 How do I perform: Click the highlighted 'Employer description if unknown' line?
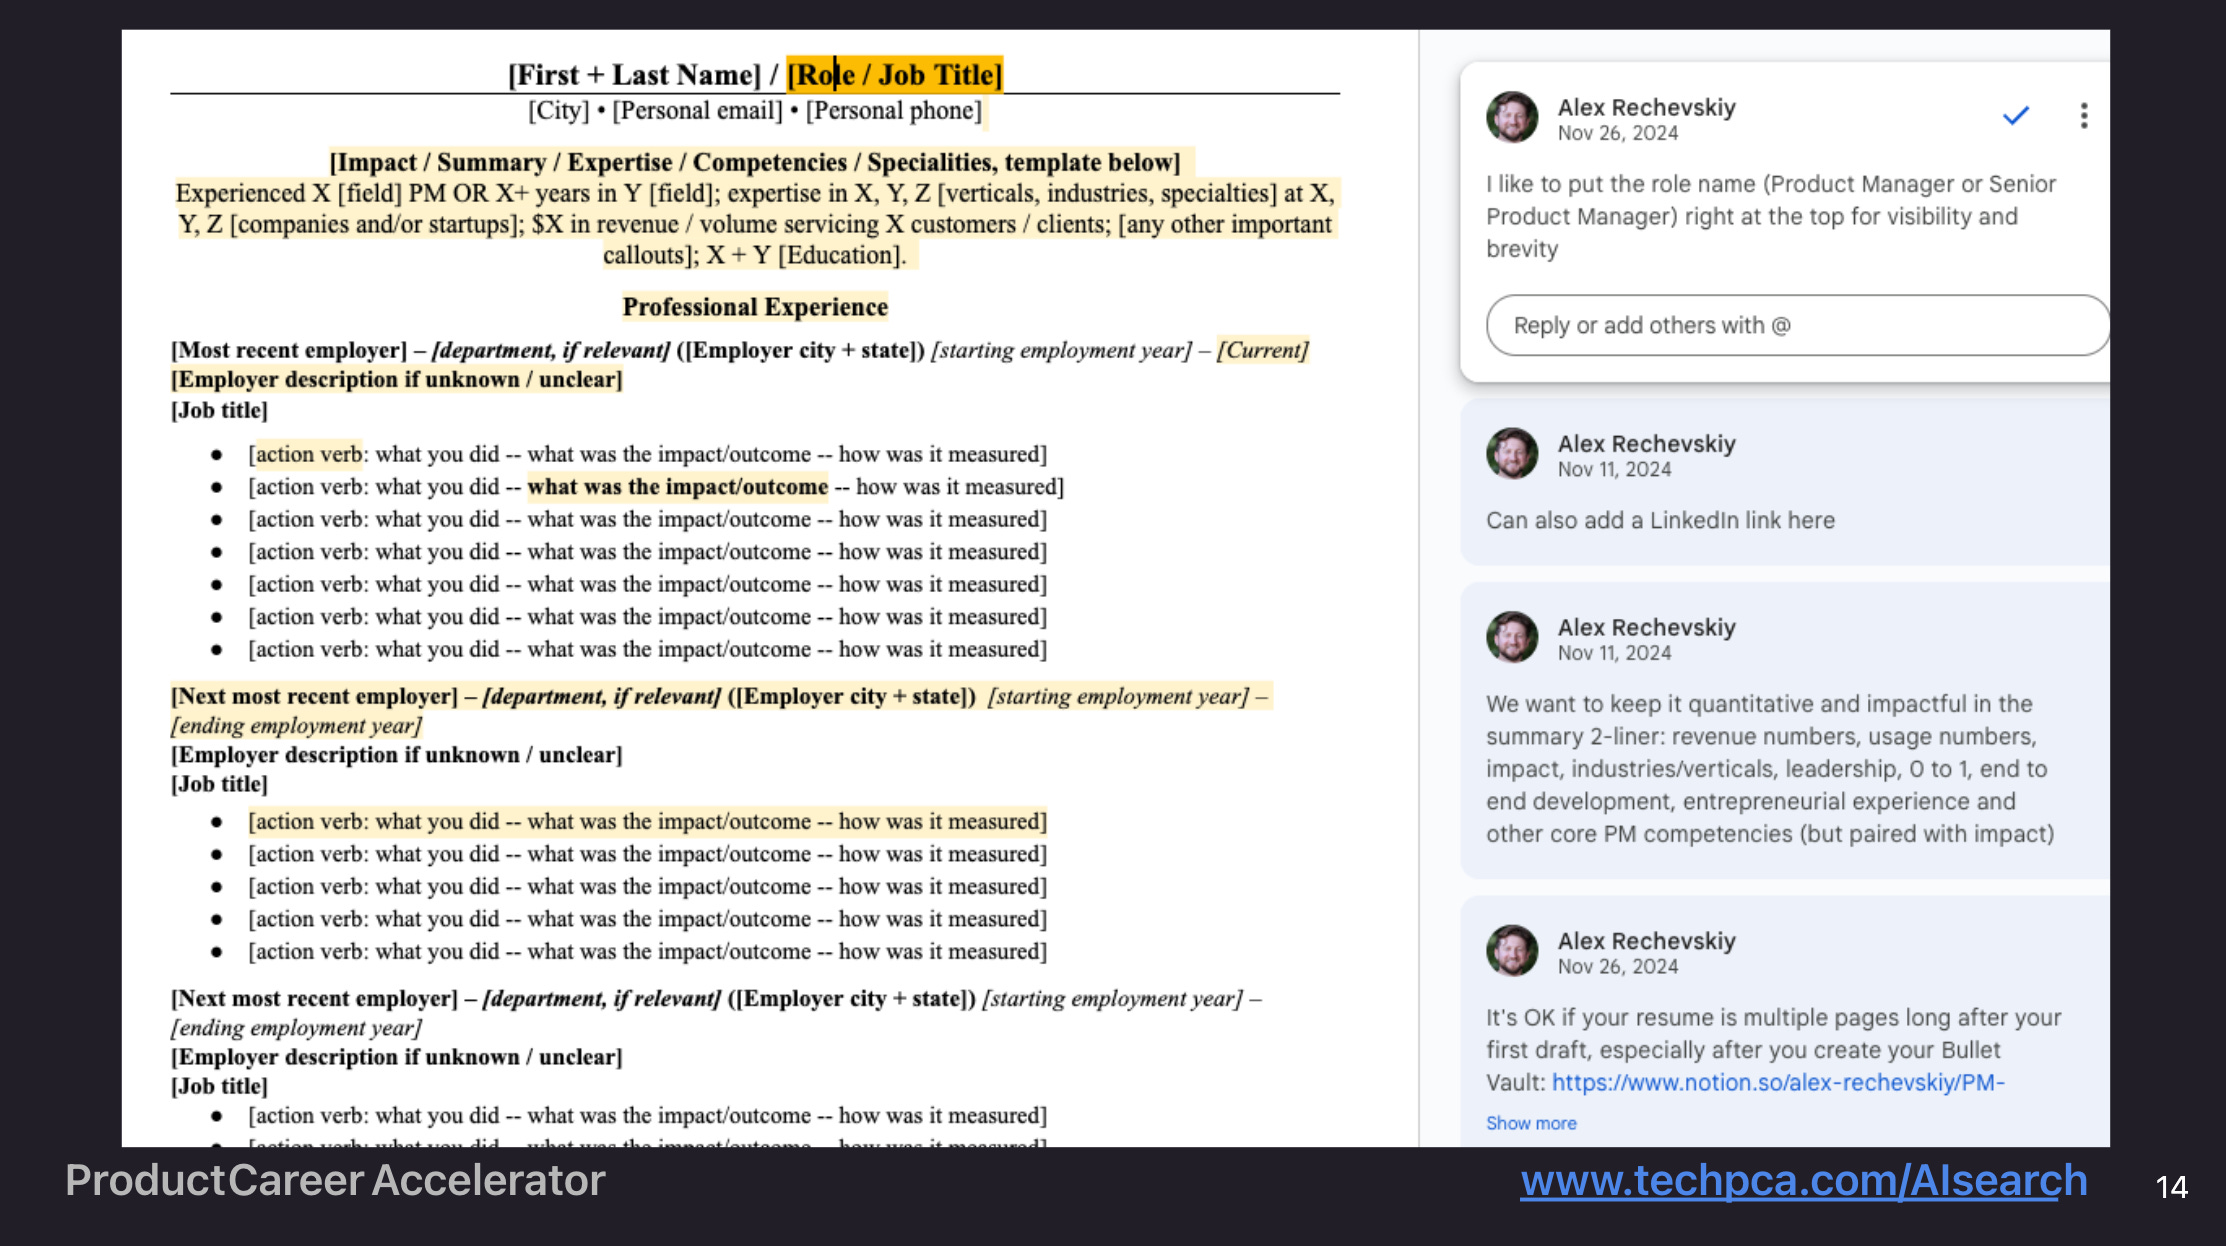[x=397, y=380]
